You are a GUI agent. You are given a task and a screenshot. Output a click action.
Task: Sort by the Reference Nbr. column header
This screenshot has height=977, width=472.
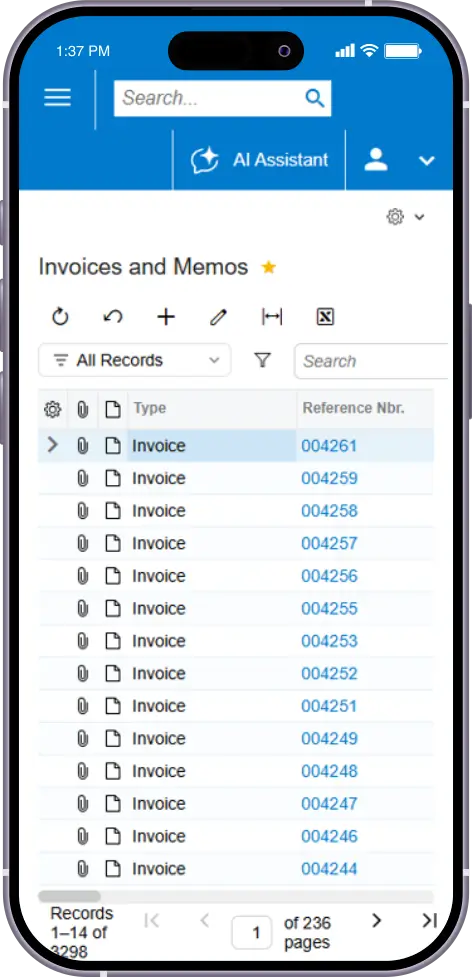click(365, 408)
